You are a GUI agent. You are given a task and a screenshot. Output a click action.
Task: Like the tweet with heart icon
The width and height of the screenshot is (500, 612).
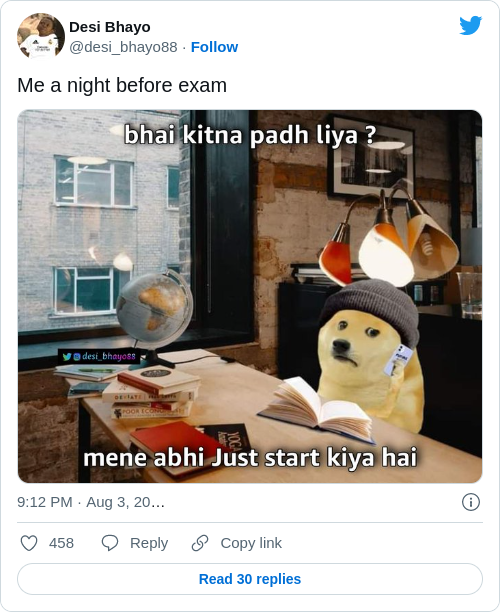(29, 543)
